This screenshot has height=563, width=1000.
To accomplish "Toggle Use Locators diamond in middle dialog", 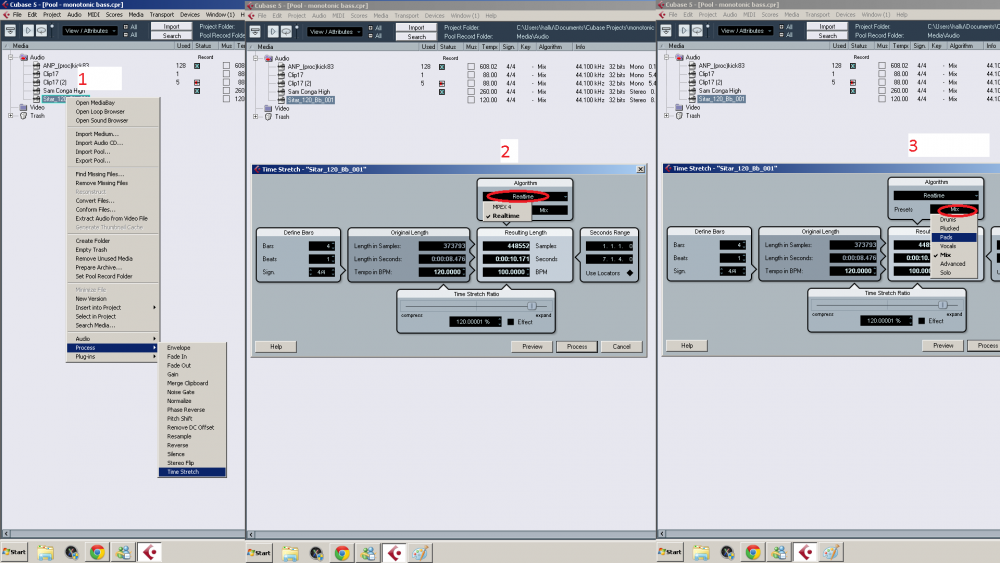I will click(x=629, y=273).
